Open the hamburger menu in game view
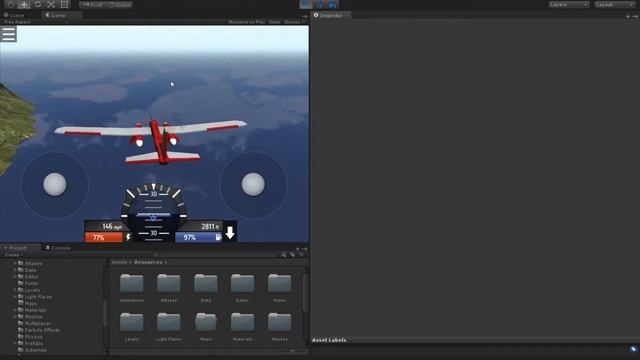This screenshot has height=360, width=640. pos(9,34)
